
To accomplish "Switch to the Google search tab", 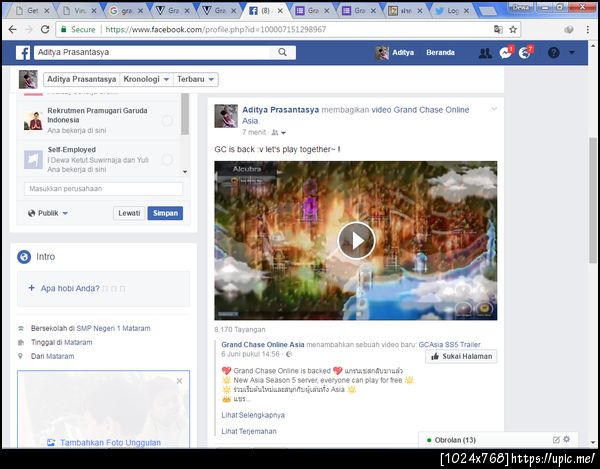I will [x=125, y=11].
